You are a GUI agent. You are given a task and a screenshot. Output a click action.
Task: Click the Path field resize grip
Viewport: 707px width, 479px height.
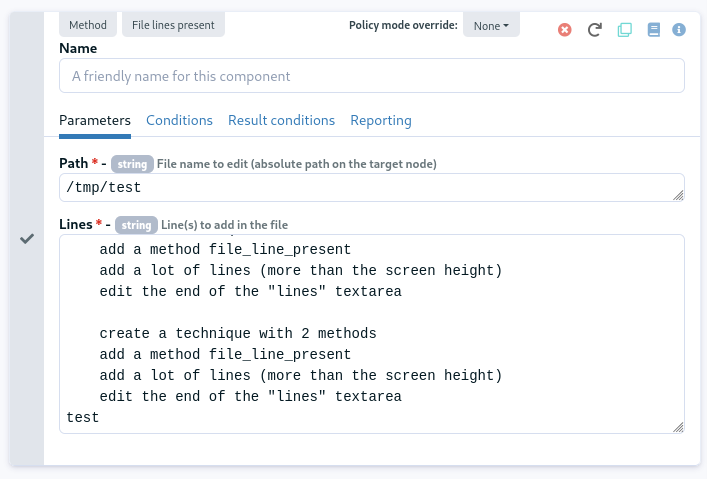(678, 195)
